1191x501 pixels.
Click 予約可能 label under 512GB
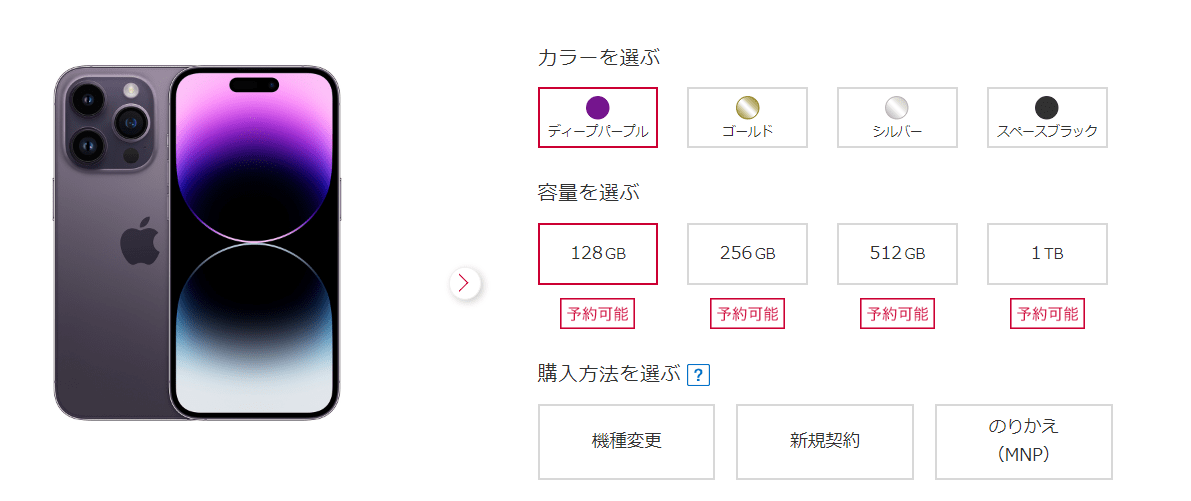tap(897, 314)
